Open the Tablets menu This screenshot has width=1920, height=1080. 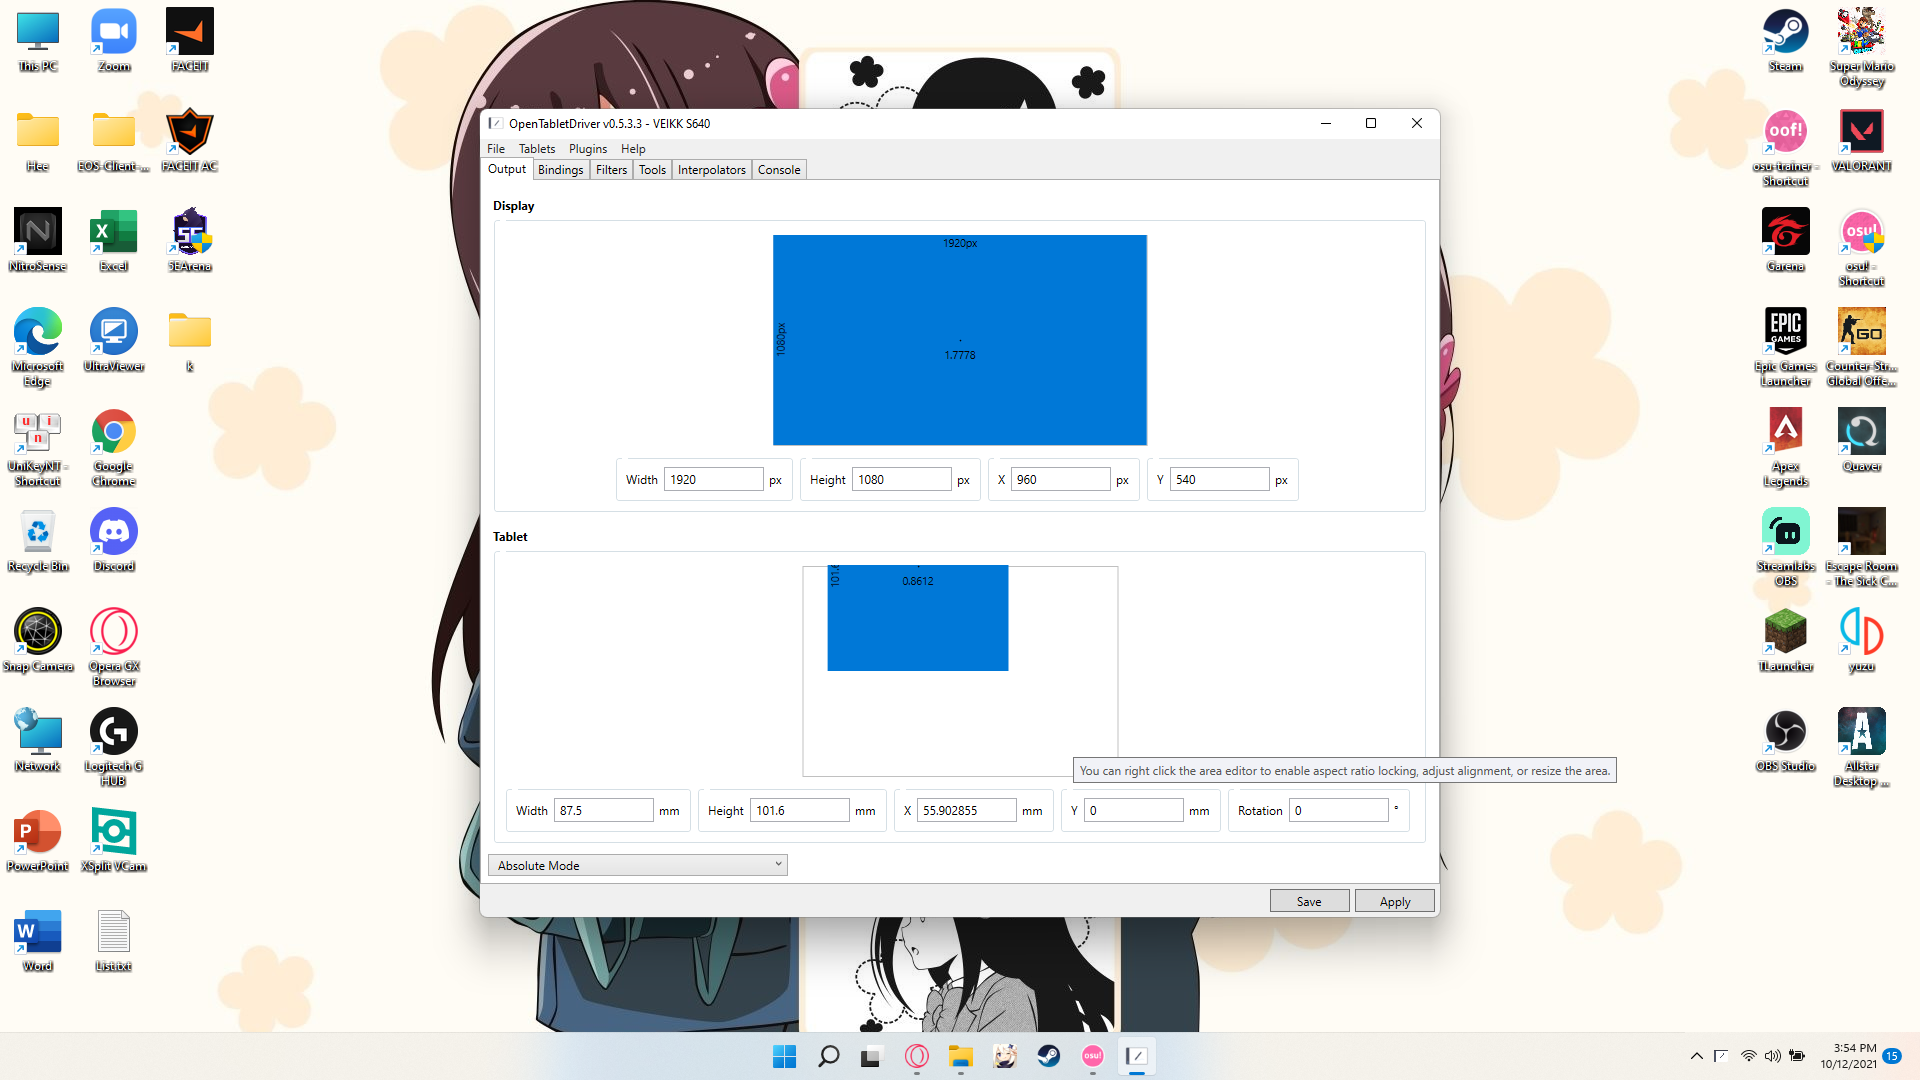[537, 149]
